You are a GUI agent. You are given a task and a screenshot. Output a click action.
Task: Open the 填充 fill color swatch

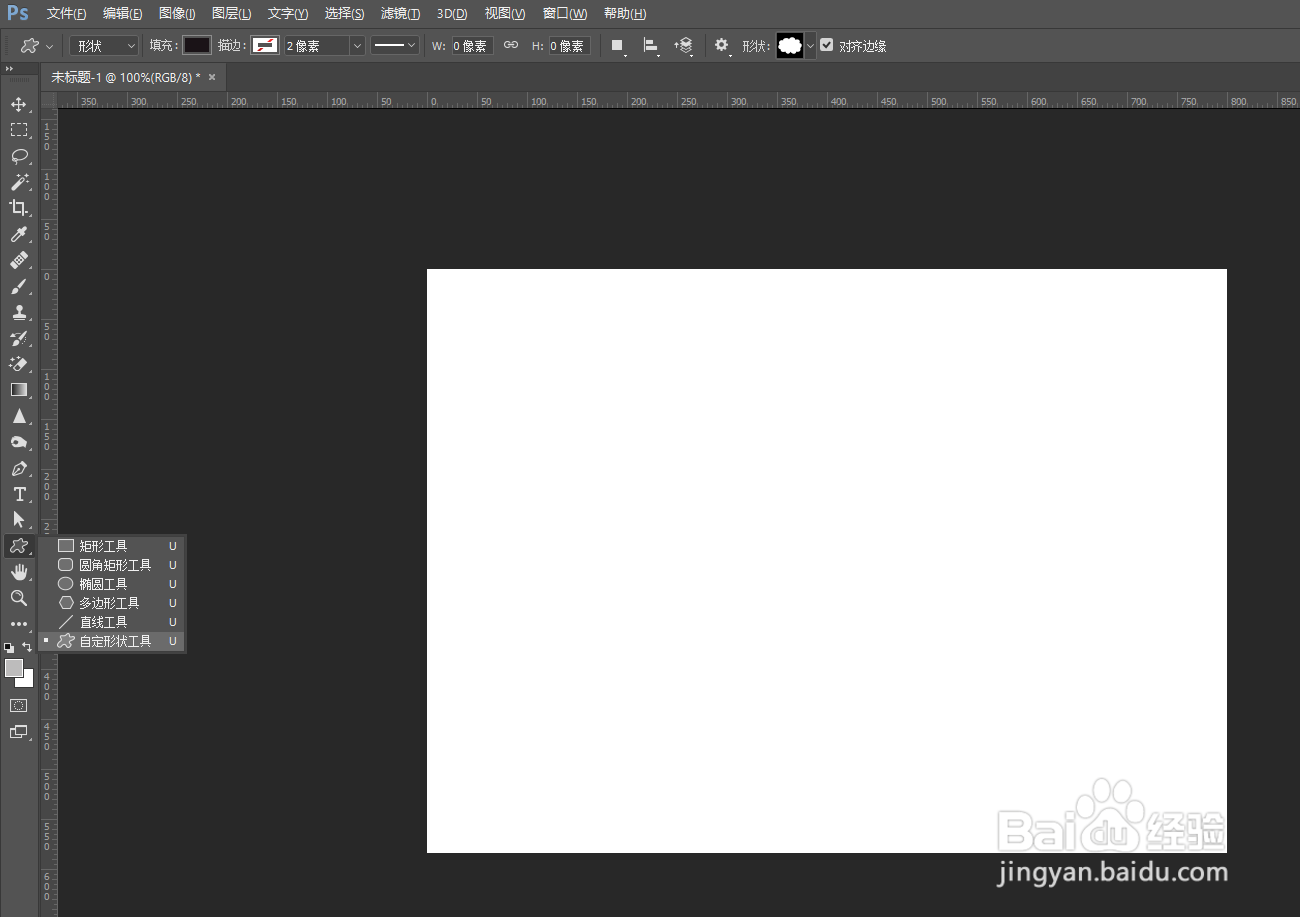(x=197, y=45)
